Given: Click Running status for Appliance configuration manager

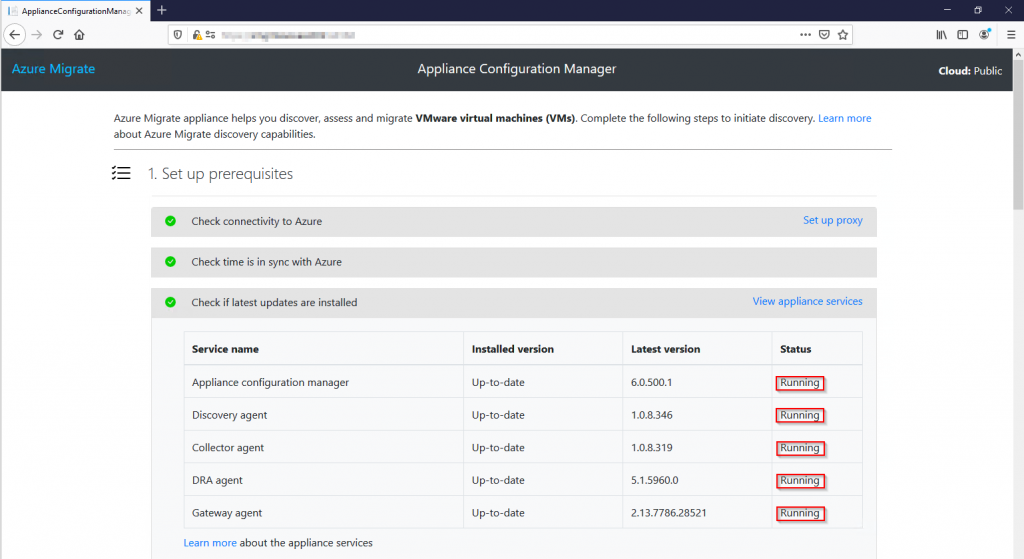Looking at the screenshot, I should pyautogui.click(x=799, y=383).
